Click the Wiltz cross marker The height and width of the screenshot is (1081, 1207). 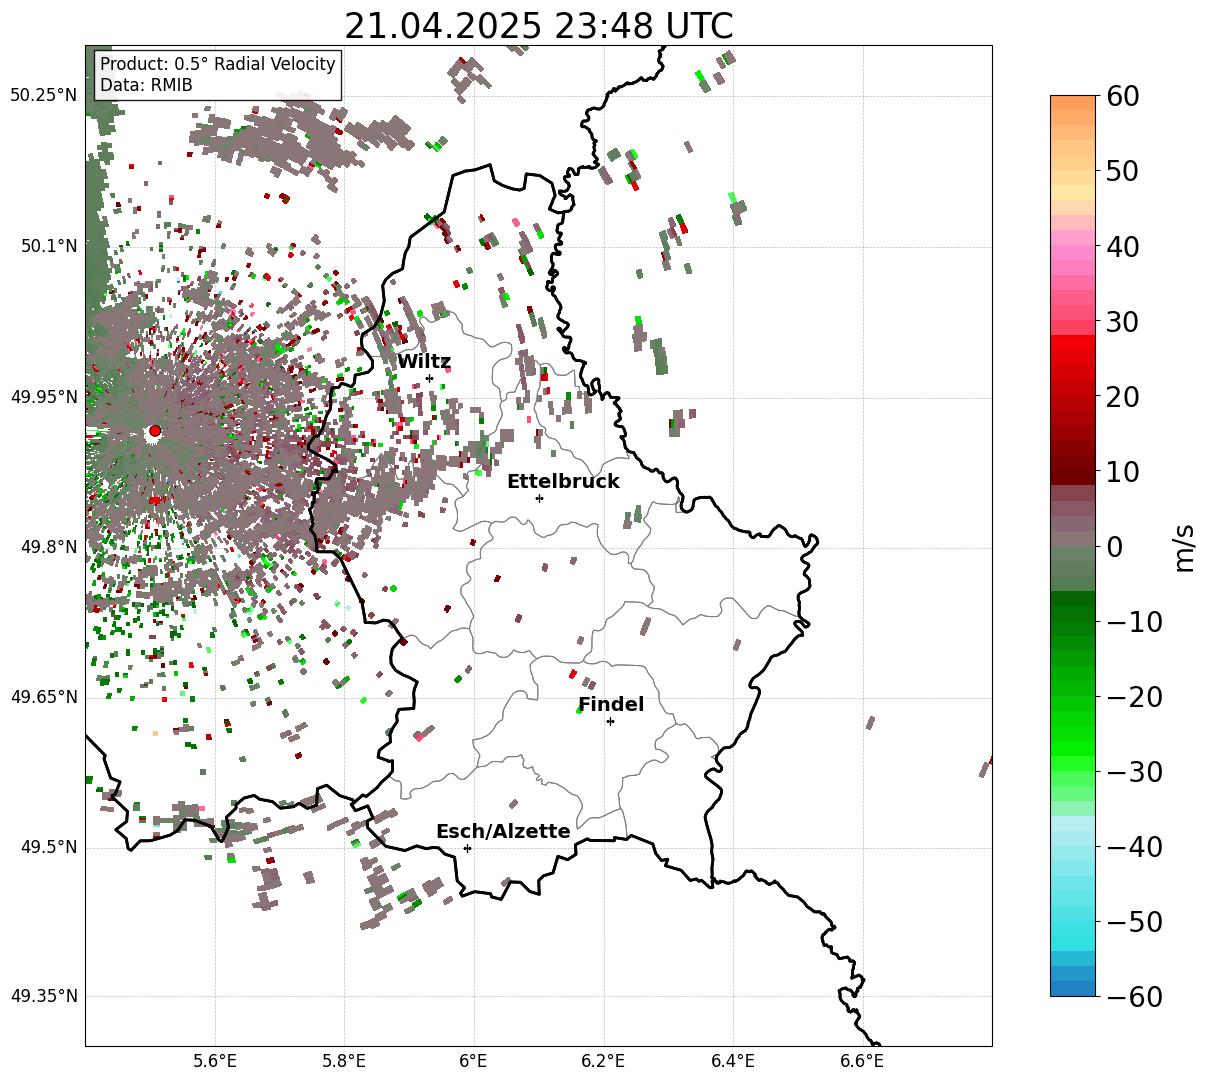click(x=429, y=378)
